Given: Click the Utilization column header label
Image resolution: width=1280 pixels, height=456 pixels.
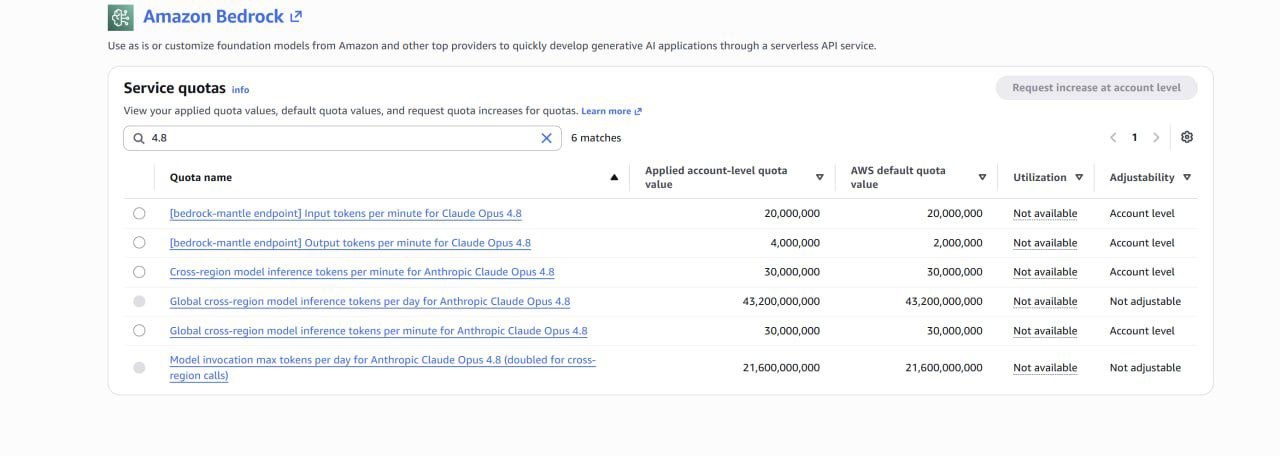Looking at the screenshot, I should [x=1040, y=178].
